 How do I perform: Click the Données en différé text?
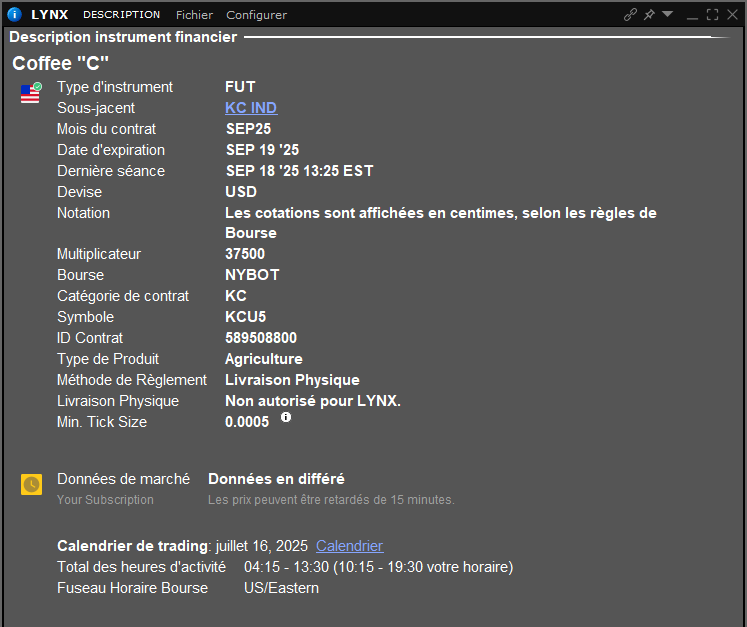pos(276,479)
